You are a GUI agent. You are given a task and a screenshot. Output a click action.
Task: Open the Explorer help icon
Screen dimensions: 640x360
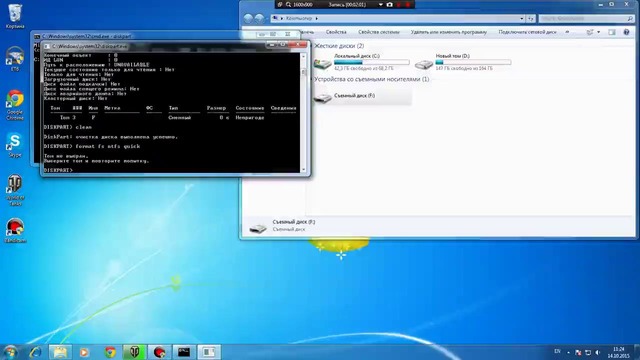(x=627, y=32)
